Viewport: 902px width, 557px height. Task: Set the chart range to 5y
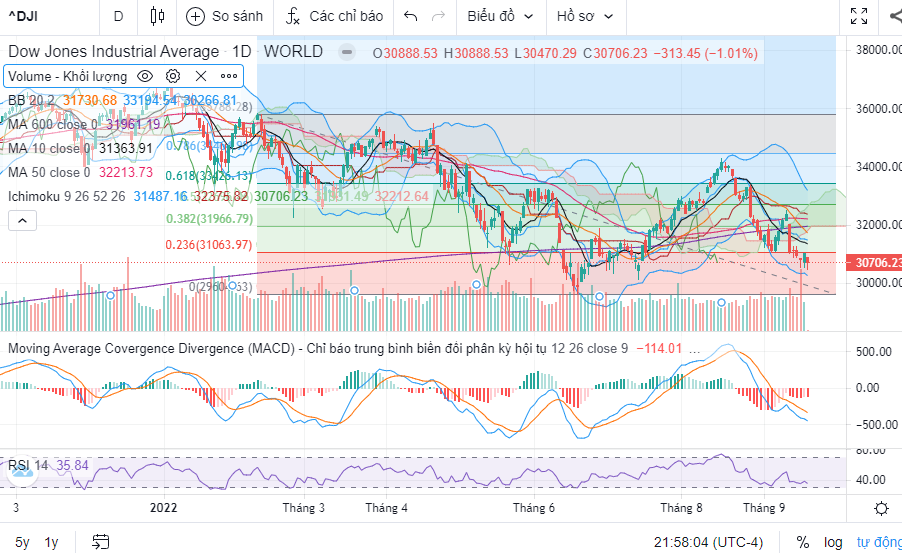(22, 542)
